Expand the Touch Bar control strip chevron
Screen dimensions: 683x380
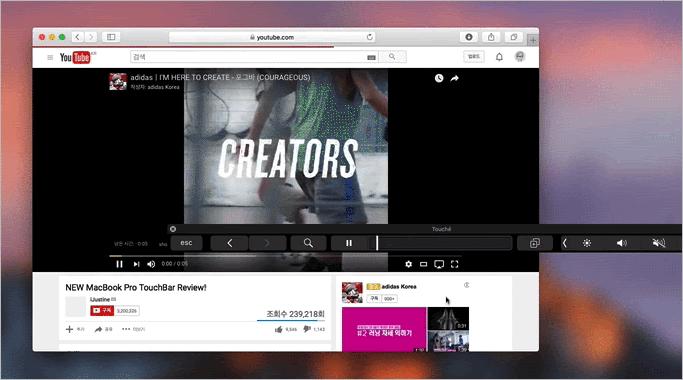pos(565,243)
